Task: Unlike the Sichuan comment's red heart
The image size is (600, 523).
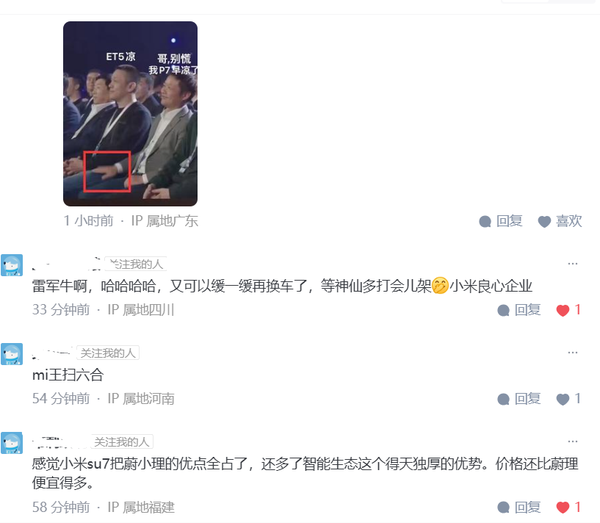Action: tap(562, 310)
